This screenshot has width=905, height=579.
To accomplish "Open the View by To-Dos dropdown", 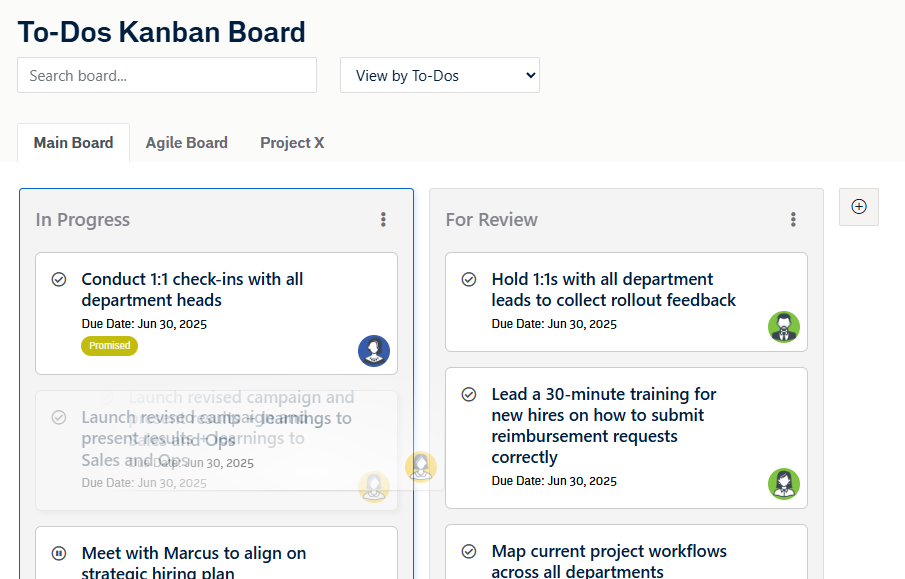I will pyautogui.click(x=439, y=75).
